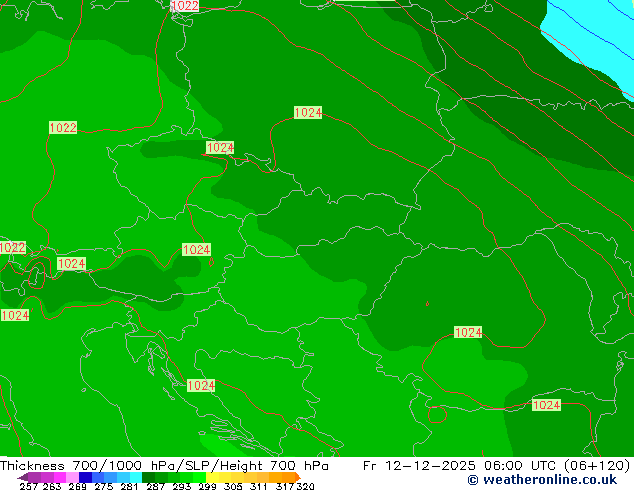Click the map title 'Thickness 700/1000 hPa/SLP/Height 700 hPa'
This screenshot has width=634, height=490.
[x=164, y=466]
